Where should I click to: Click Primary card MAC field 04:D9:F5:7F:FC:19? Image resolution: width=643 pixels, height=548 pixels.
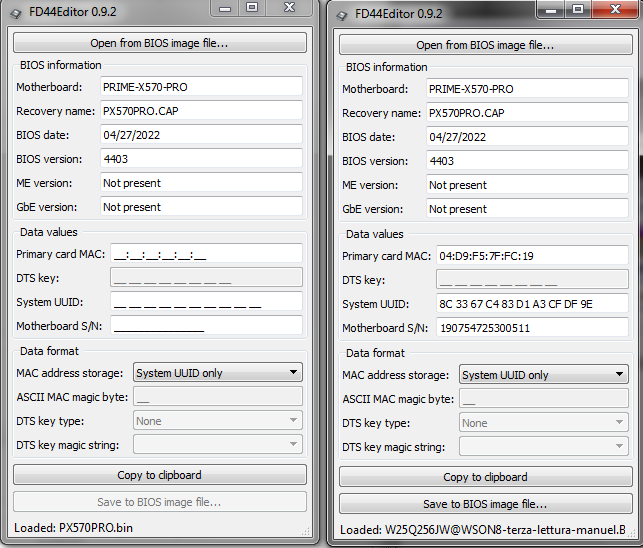click(x=532, y=256)
